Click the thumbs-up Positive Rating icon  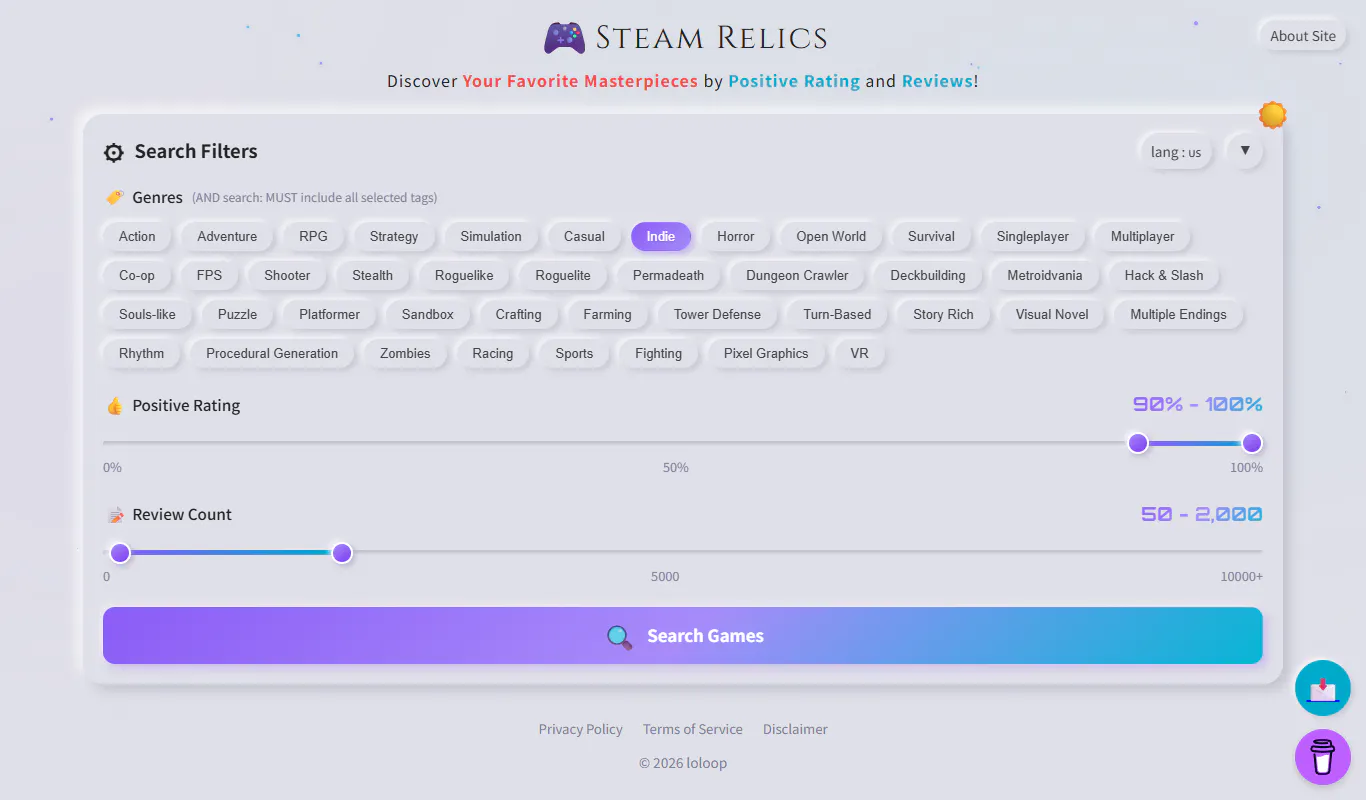tap(115, 406)
